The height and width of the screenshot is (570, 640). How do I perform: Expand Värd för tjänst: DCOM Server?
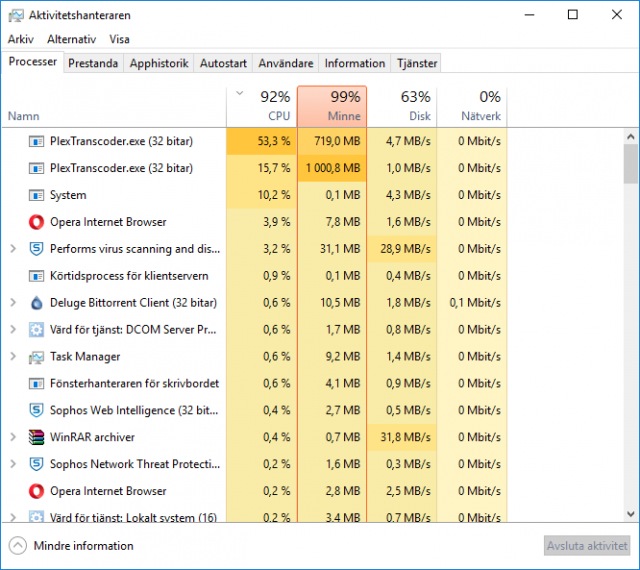click(13, 330)
